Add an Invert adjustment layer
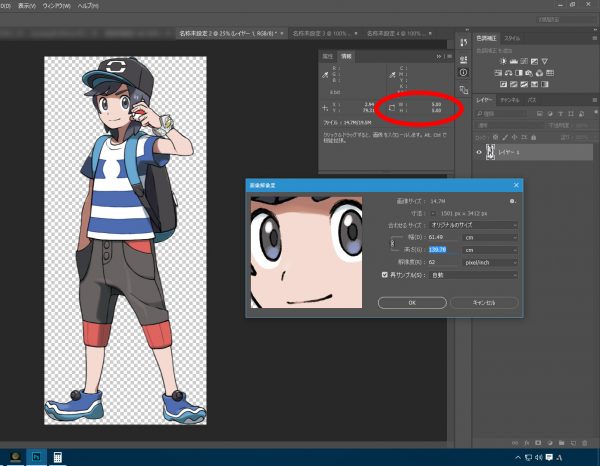 click(503, 84)
